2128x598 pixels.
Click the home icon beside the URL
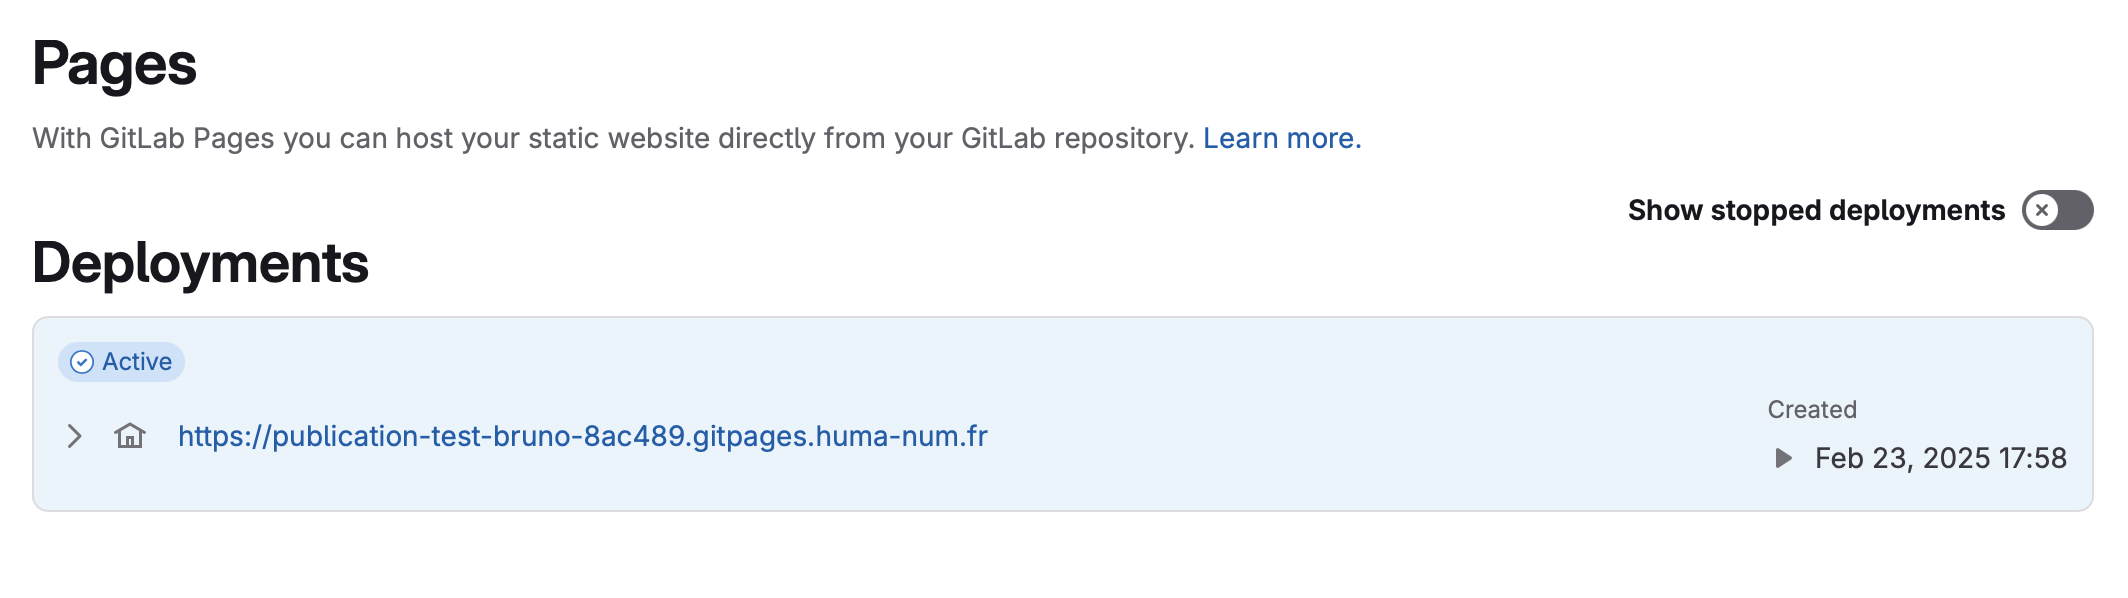pyautogui.click(x=130, y=436)
